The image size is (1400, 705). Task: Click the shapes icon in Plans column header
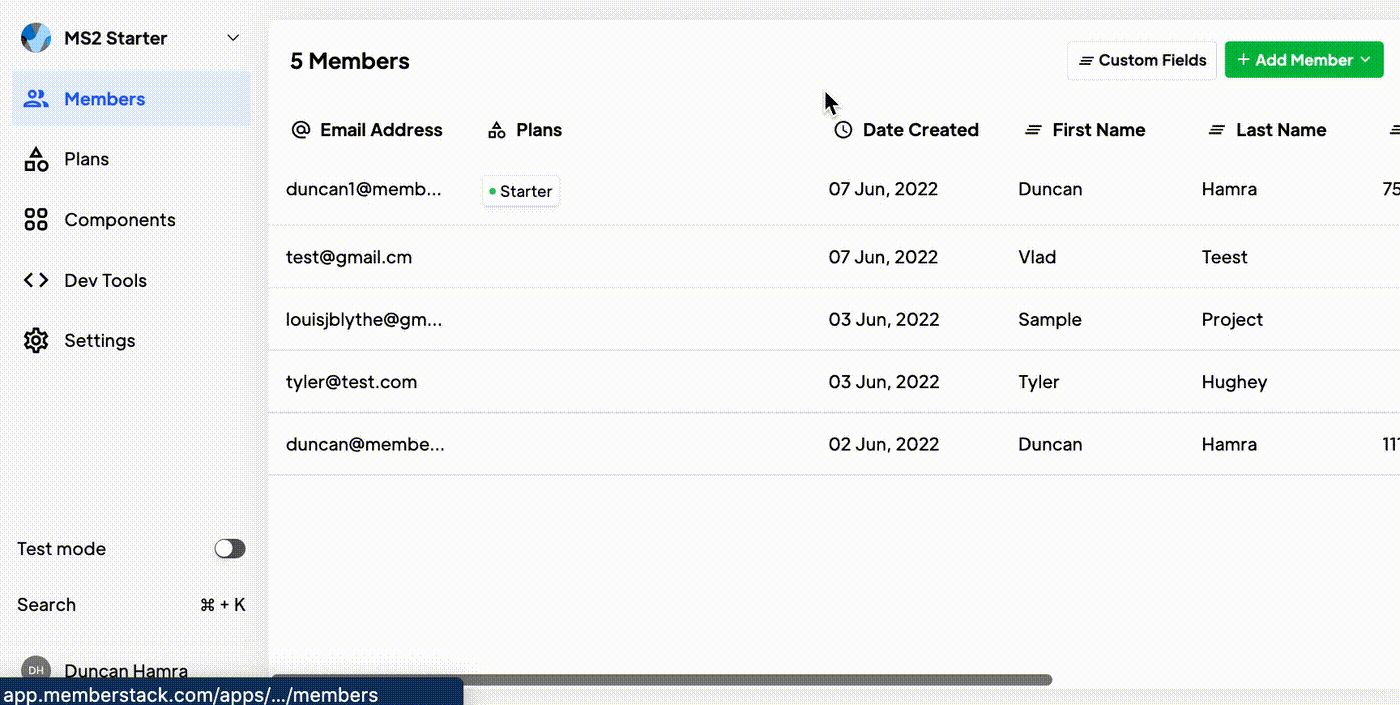click(497, 130)
